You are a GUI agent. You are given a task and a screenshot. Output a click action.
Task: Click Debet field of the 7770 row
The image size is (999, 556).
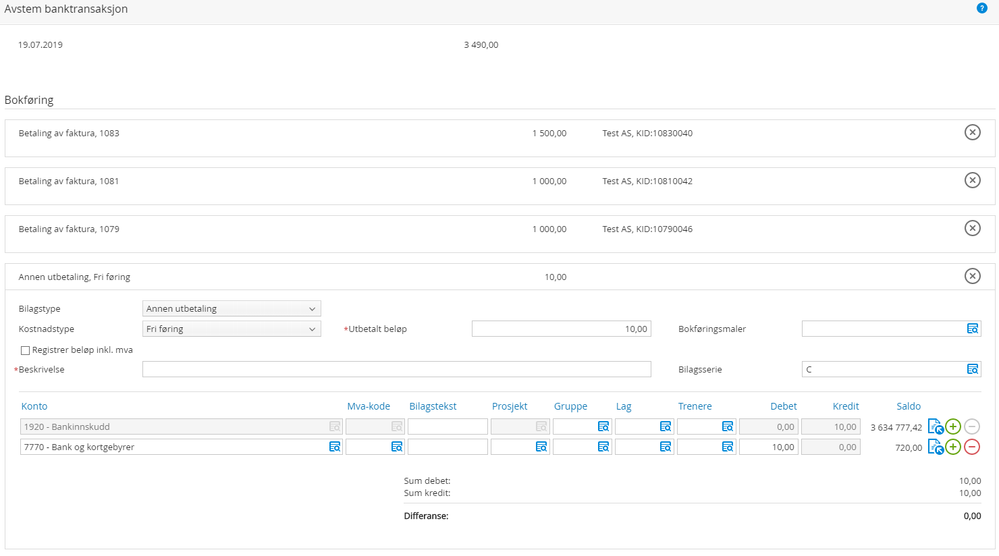coord(768,447)
